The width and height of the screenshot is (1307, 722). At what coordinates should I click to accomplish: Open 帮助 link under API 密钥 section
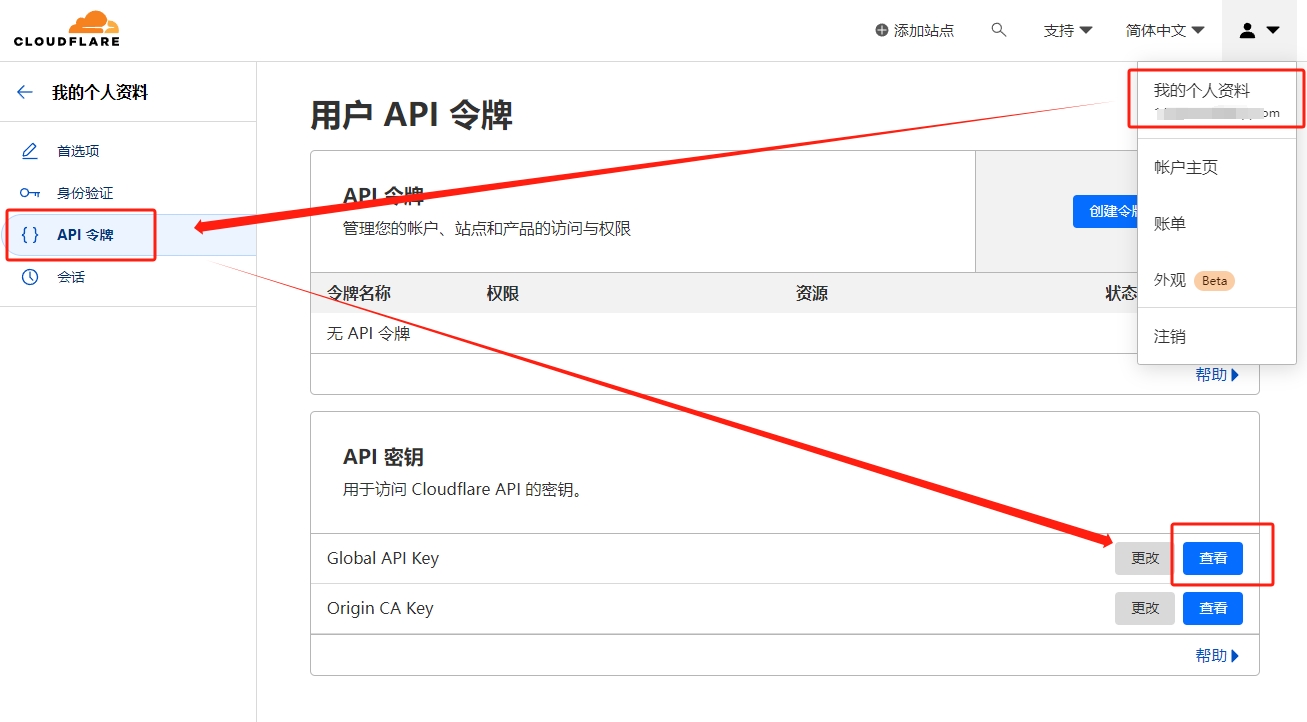click(x=1217, y=656)
